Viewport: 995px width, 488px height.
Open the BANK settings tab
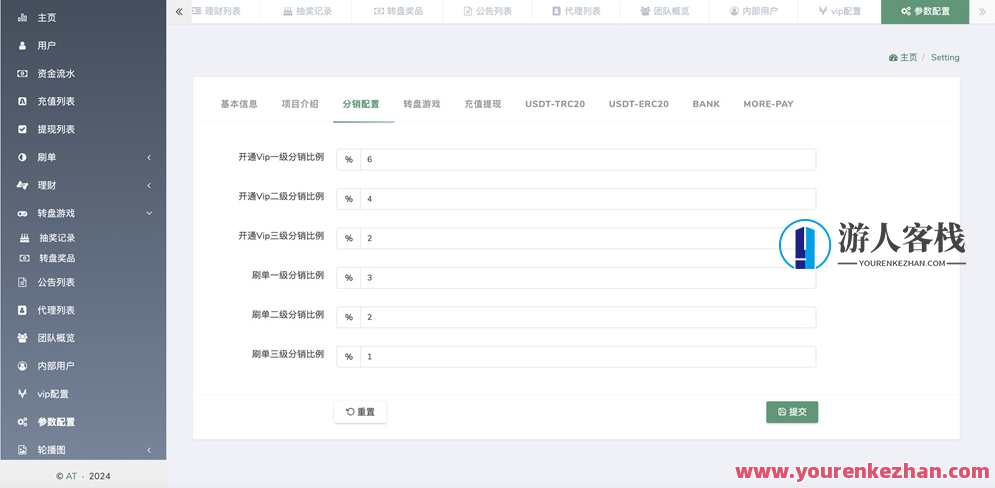706,104
